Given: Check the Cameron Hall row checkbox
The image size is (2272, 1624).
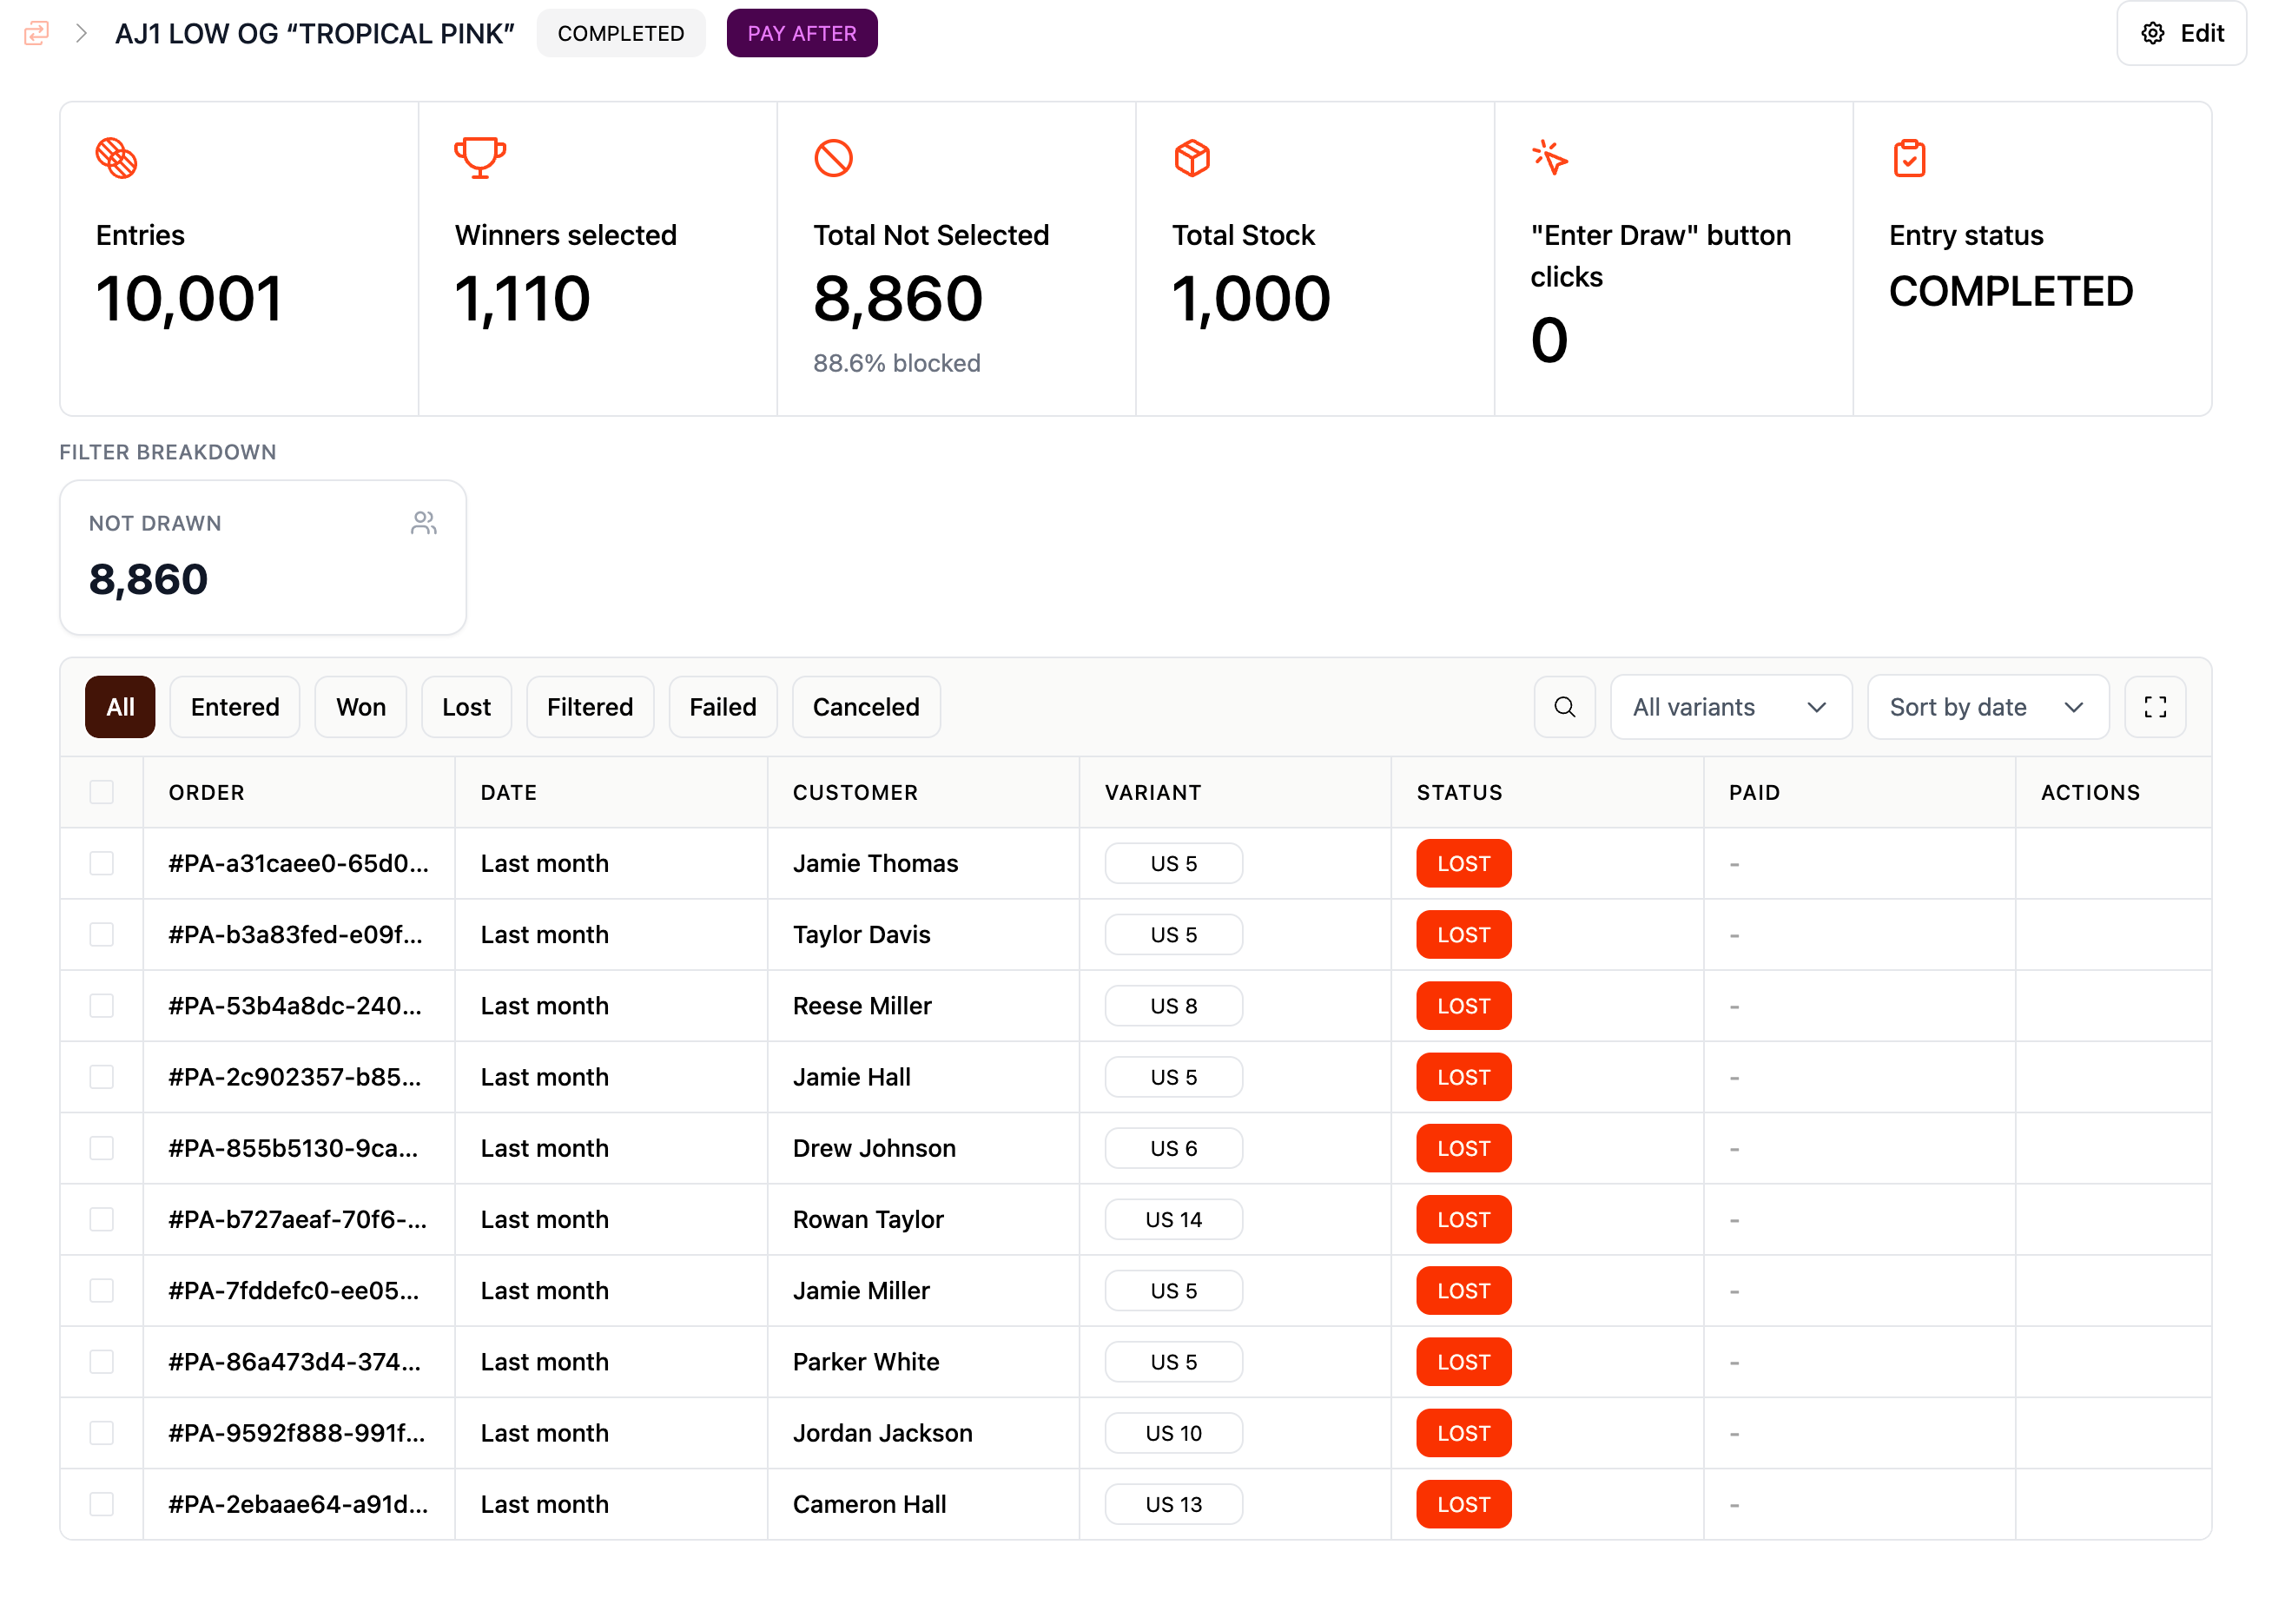Looking at the screenshot, I should click(x=101, y=1503).
